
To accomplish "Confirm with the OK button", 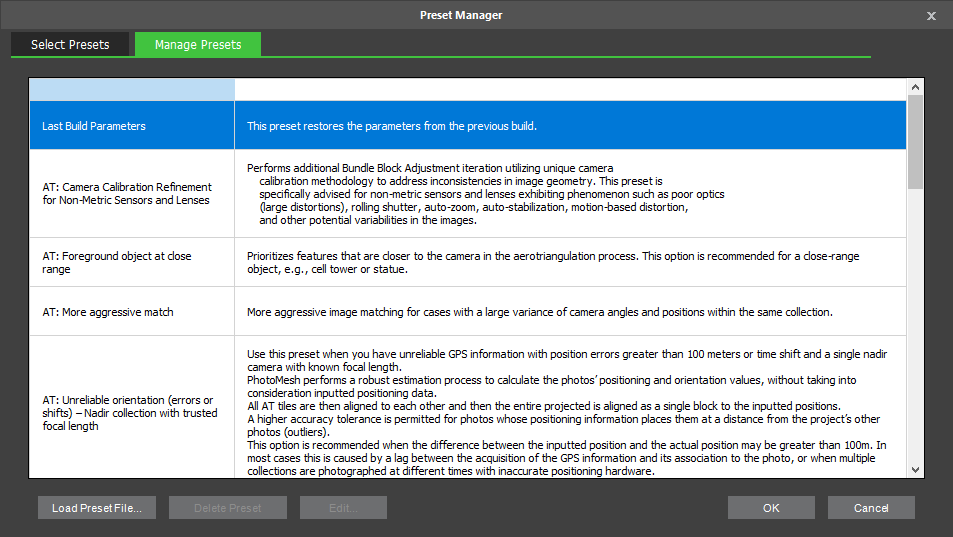I will 771,508.
